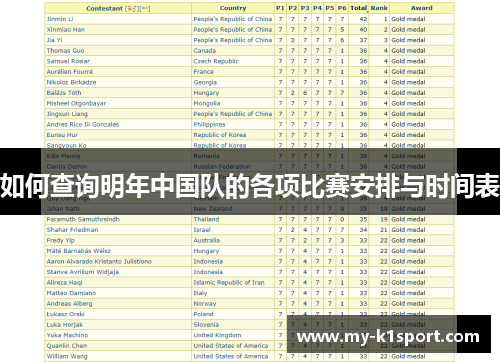Select contestant Paramuth Samuthrsindh
The height and width of the screenshot is (362, 500).
click(83, 219)
